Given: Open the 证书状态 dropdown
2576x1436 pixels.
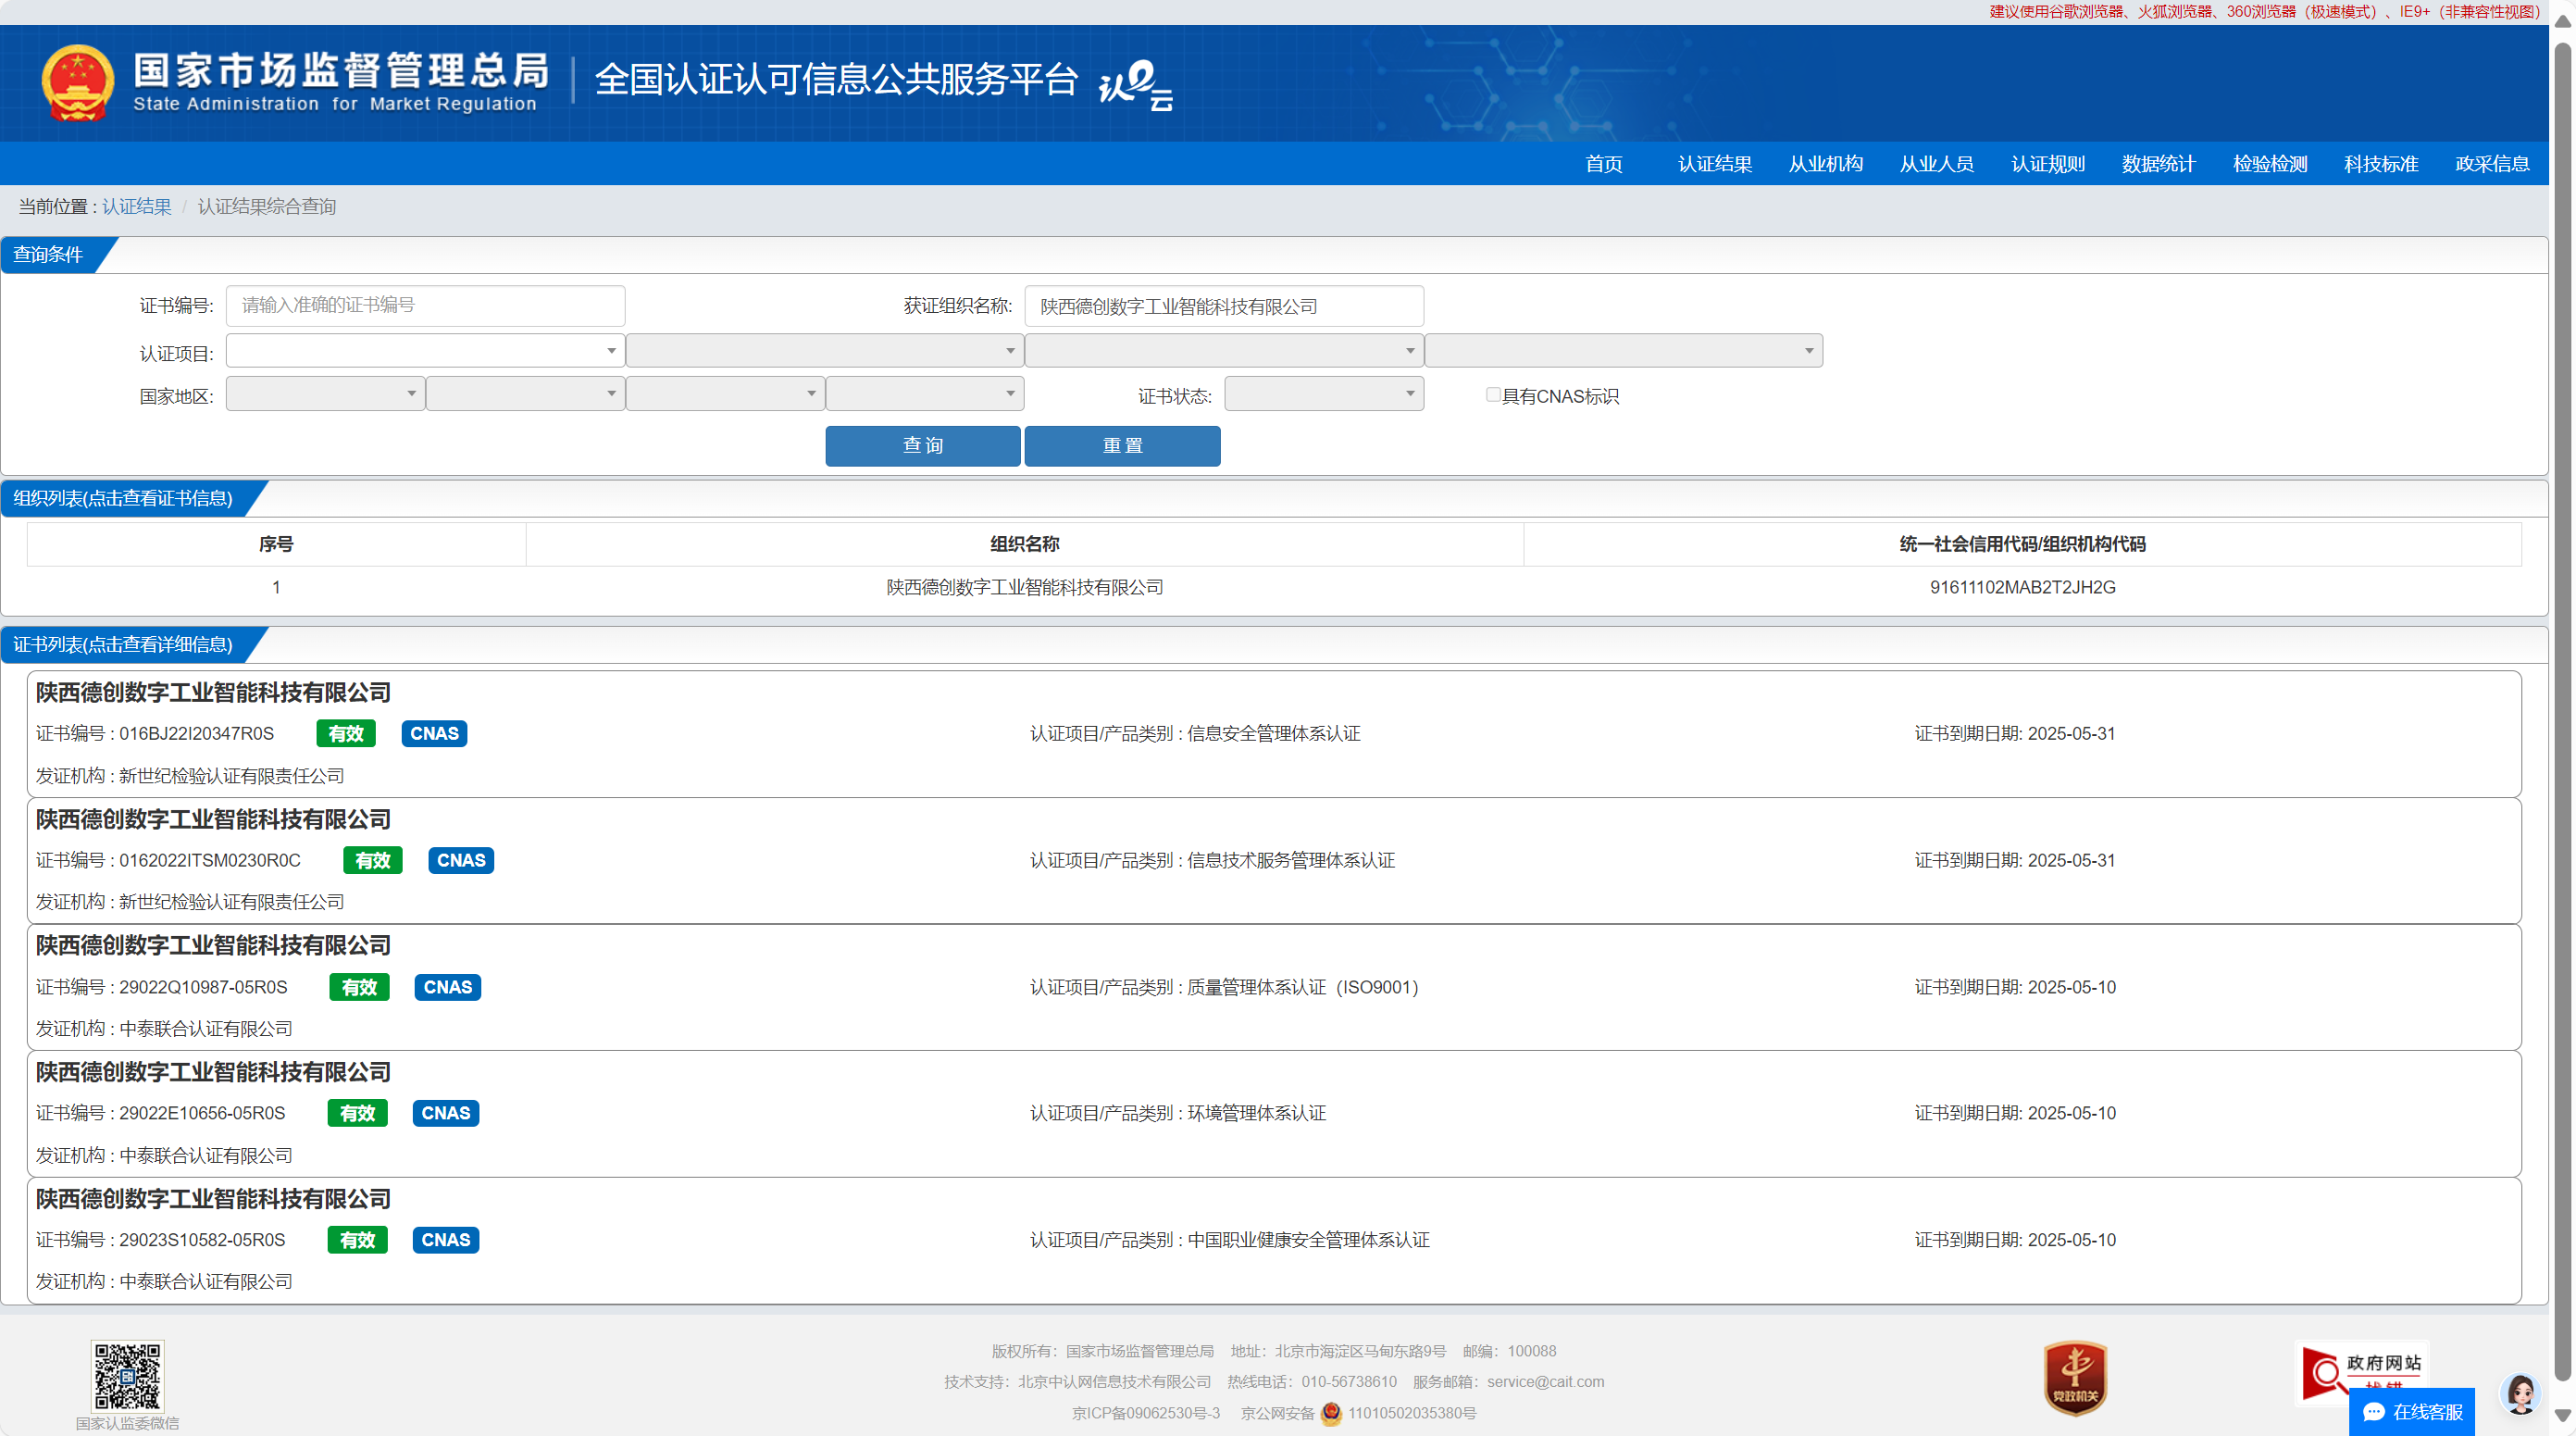Looking at the screenshot, I should (1324, 394).
